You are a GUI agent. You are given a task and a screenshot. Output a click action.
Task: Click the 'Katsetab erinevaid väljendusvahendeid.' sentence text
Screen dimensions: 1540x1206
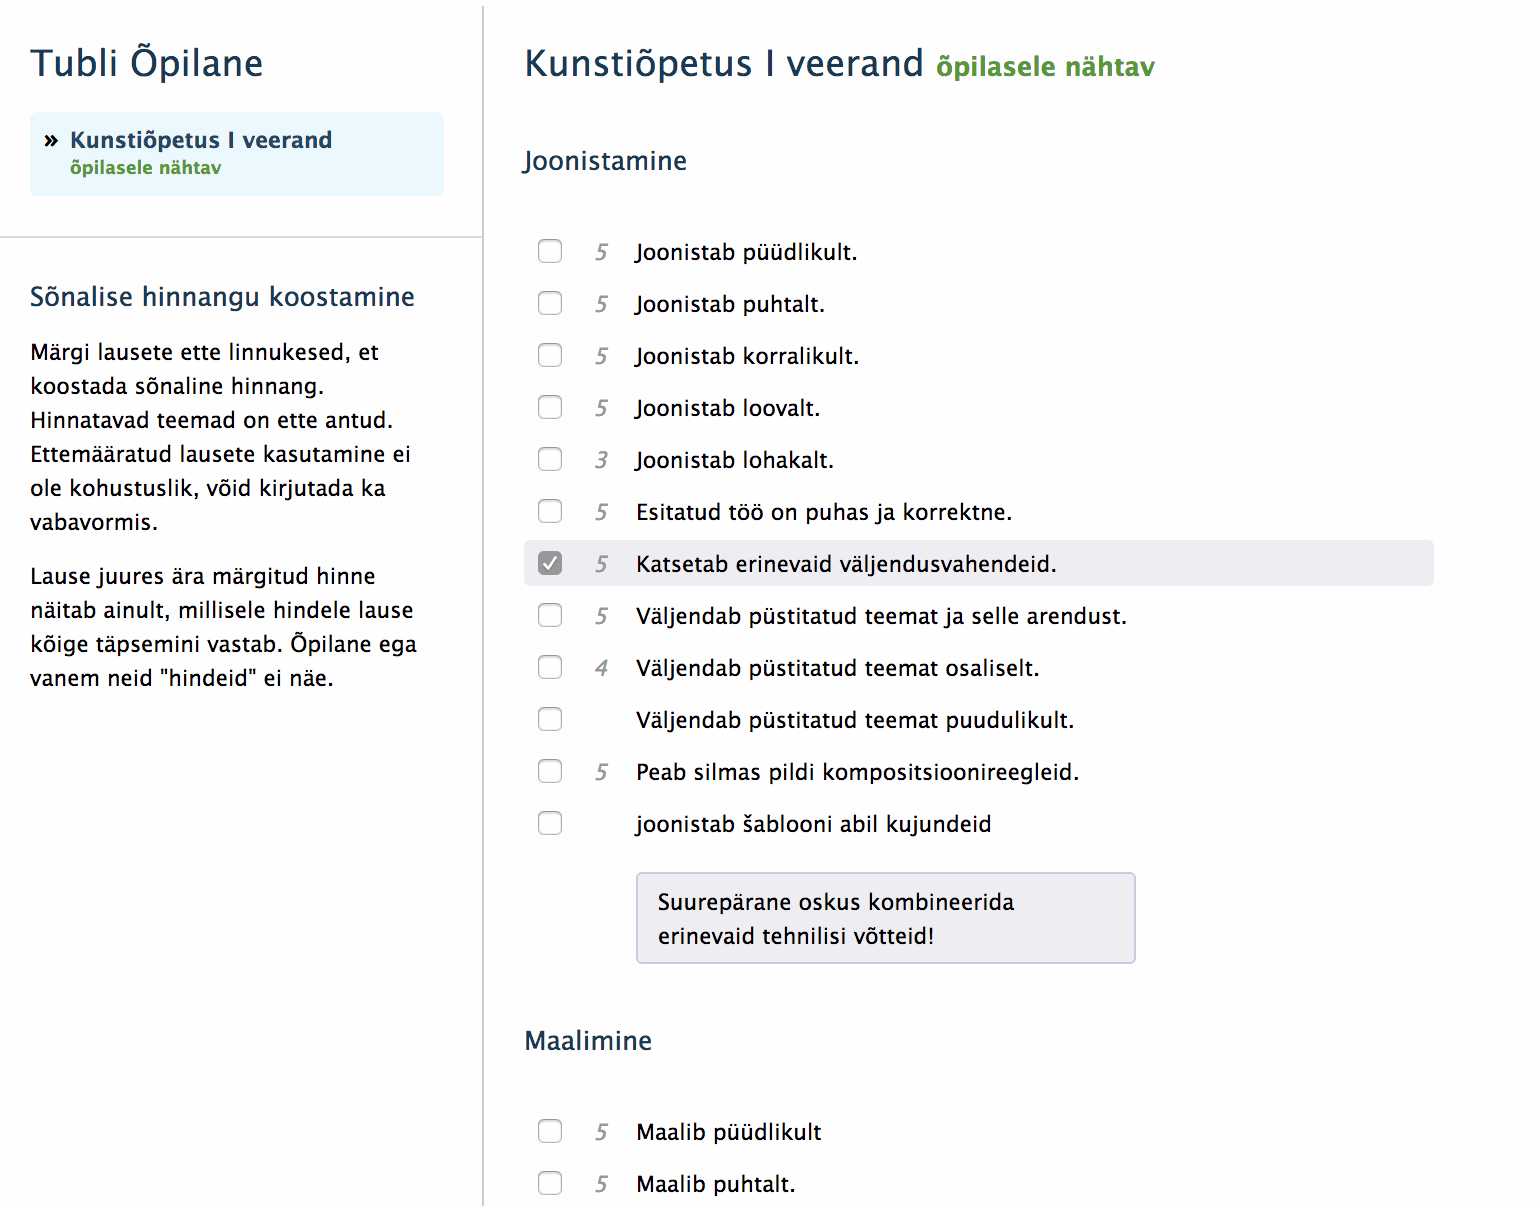(846, 564)
